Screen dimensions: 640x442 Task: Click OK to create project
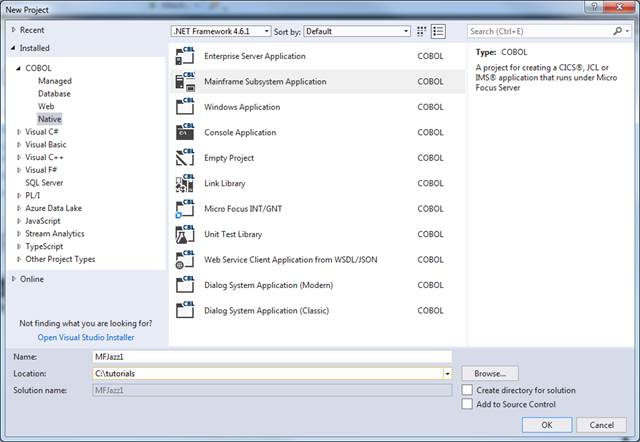(x=547, y=425)
